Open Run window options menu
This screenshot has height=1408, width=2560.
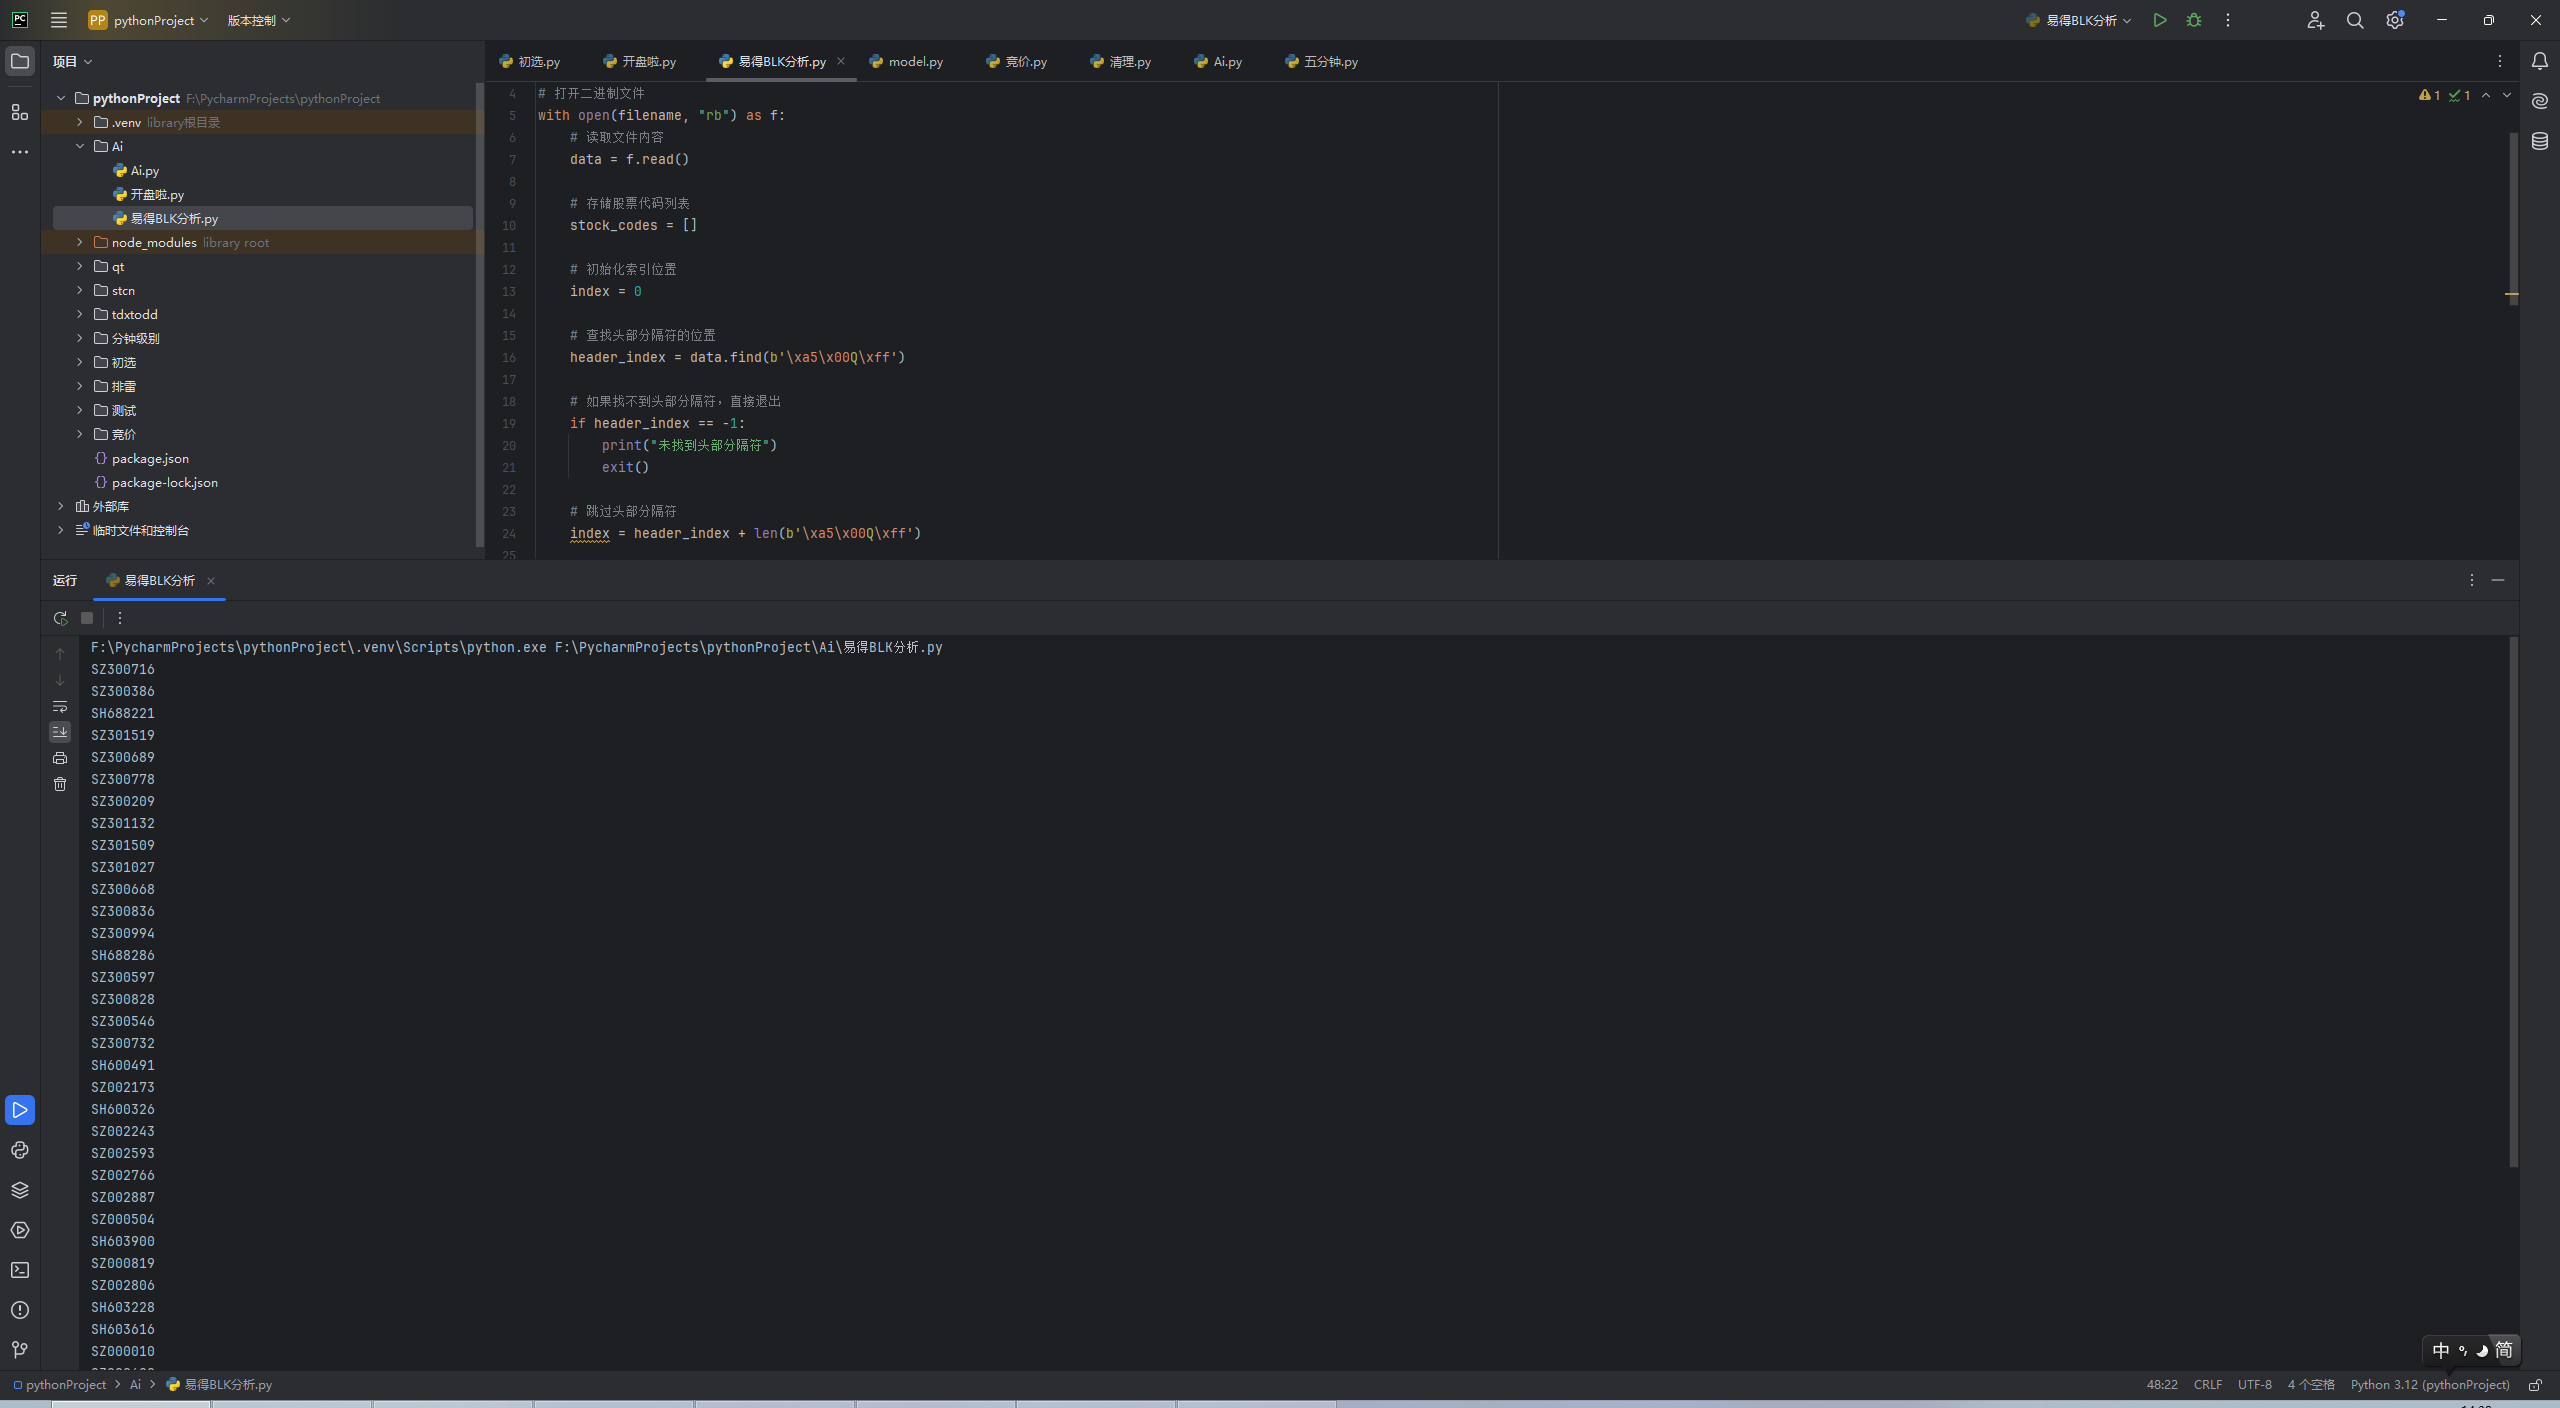point(2472,580)
